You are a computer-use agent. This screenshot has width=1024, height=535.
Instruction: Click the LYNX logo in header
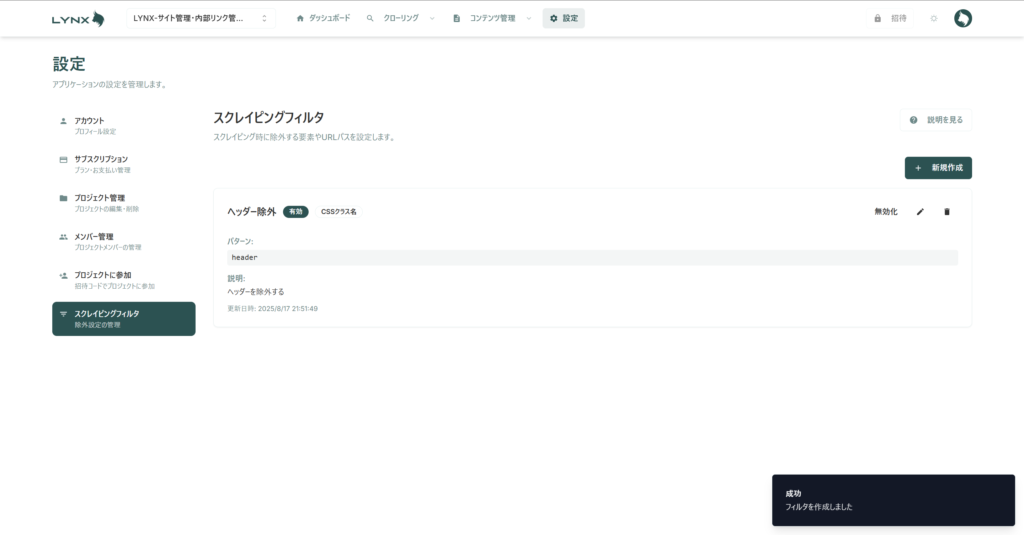point(78,18)
